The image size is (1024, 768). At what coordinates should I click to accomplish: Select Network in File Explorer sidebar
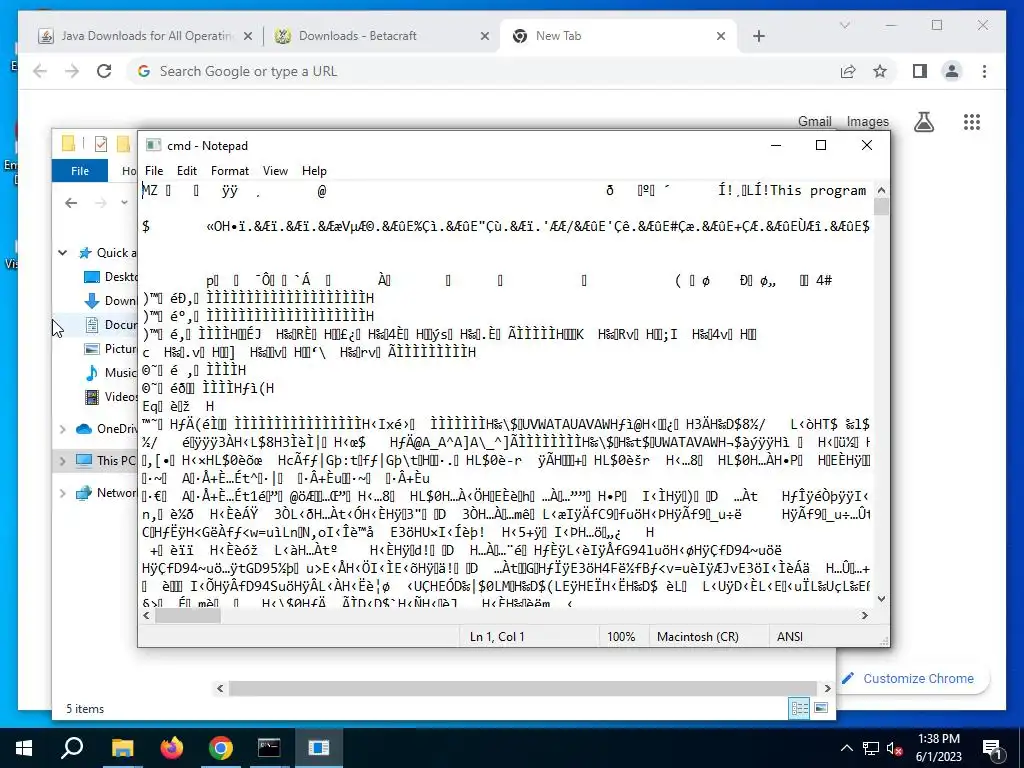pos(106,493)
